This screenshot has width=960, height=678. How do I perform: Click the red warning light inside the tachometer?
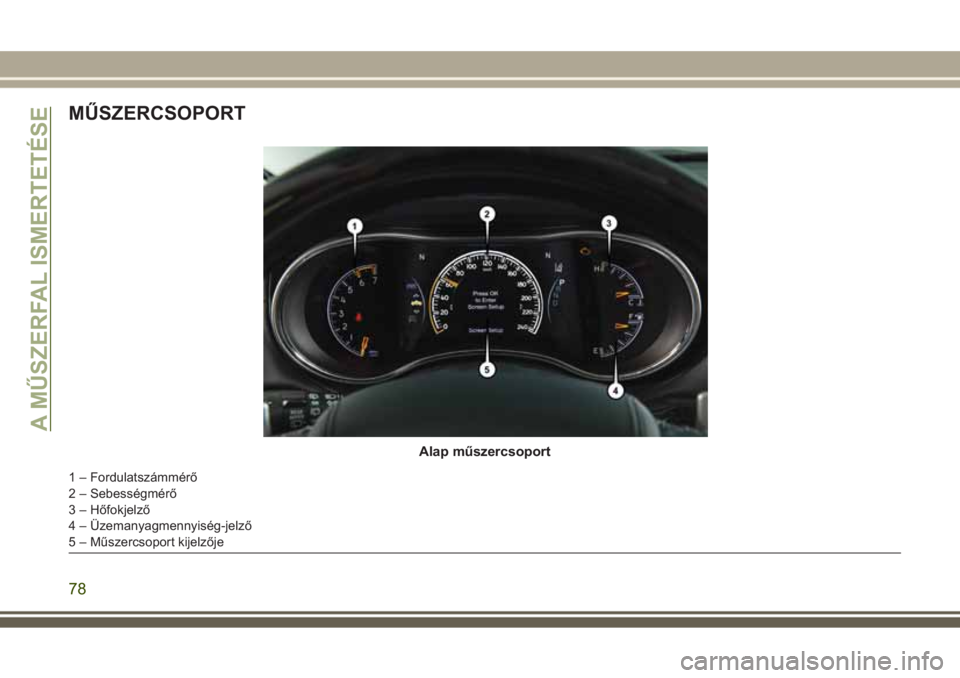click(x=359, y=318)
